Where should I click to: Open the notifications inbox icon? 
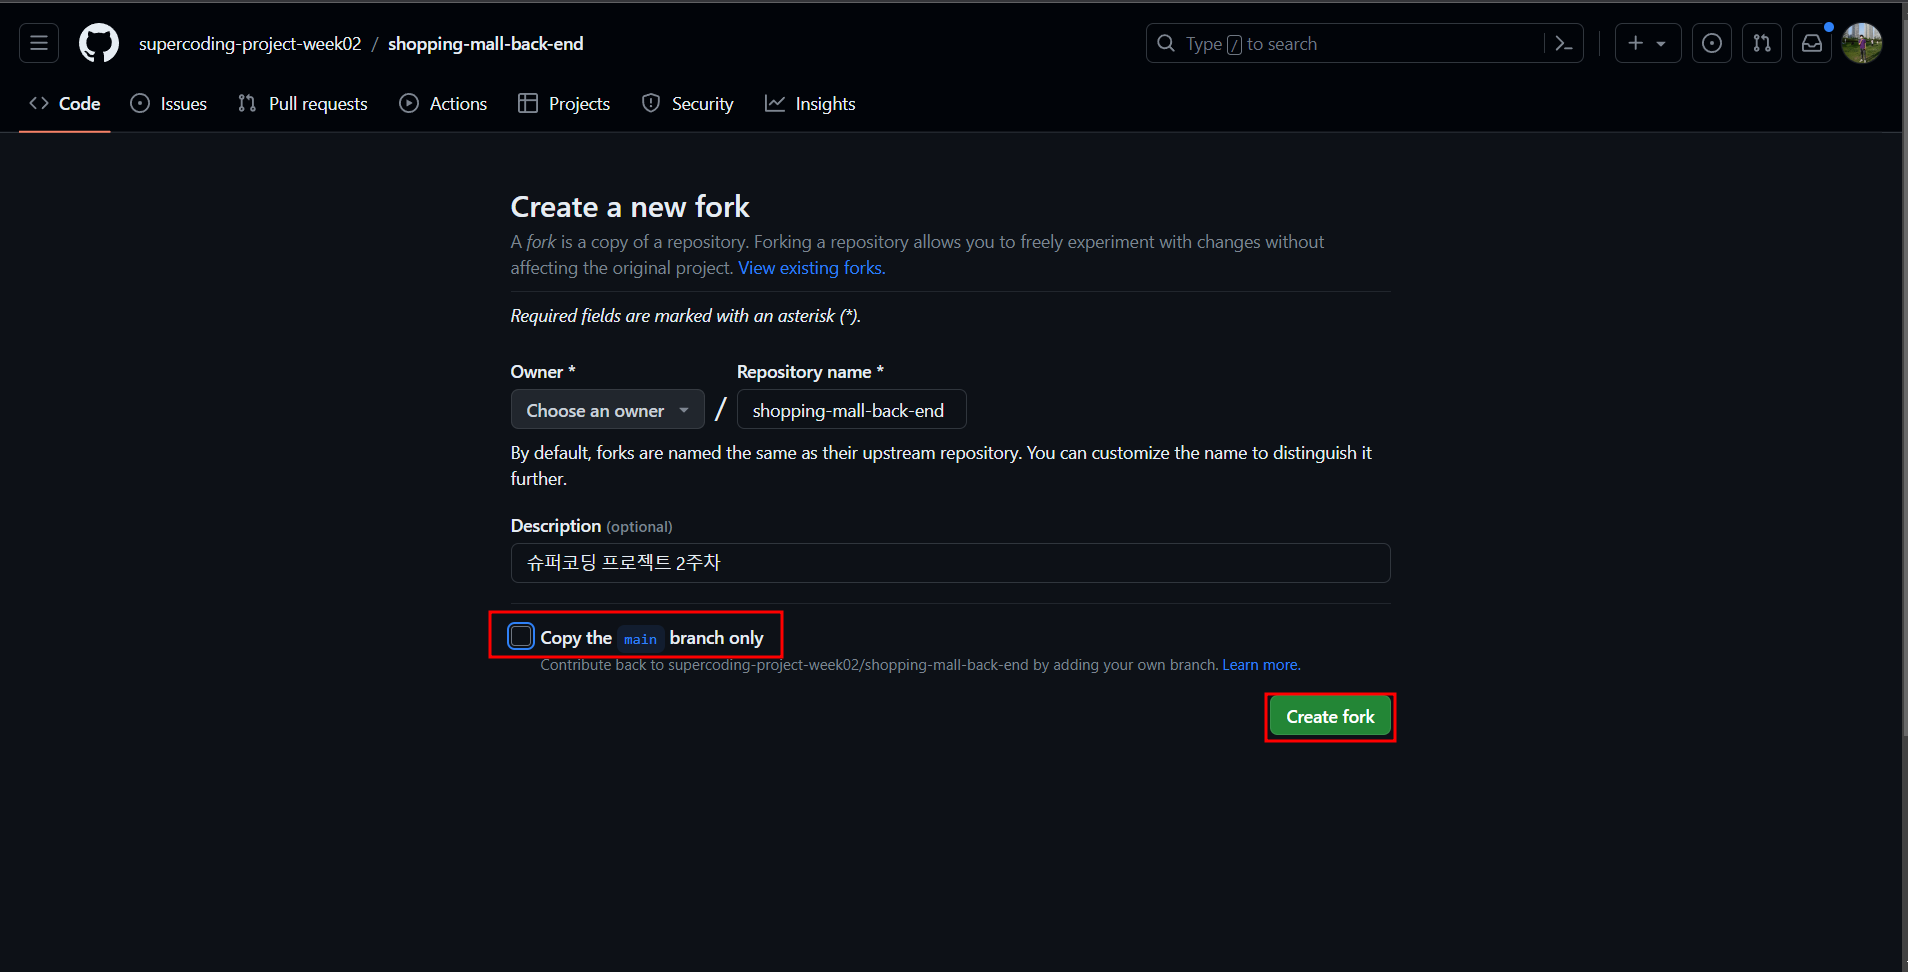tap(1811, 43)
